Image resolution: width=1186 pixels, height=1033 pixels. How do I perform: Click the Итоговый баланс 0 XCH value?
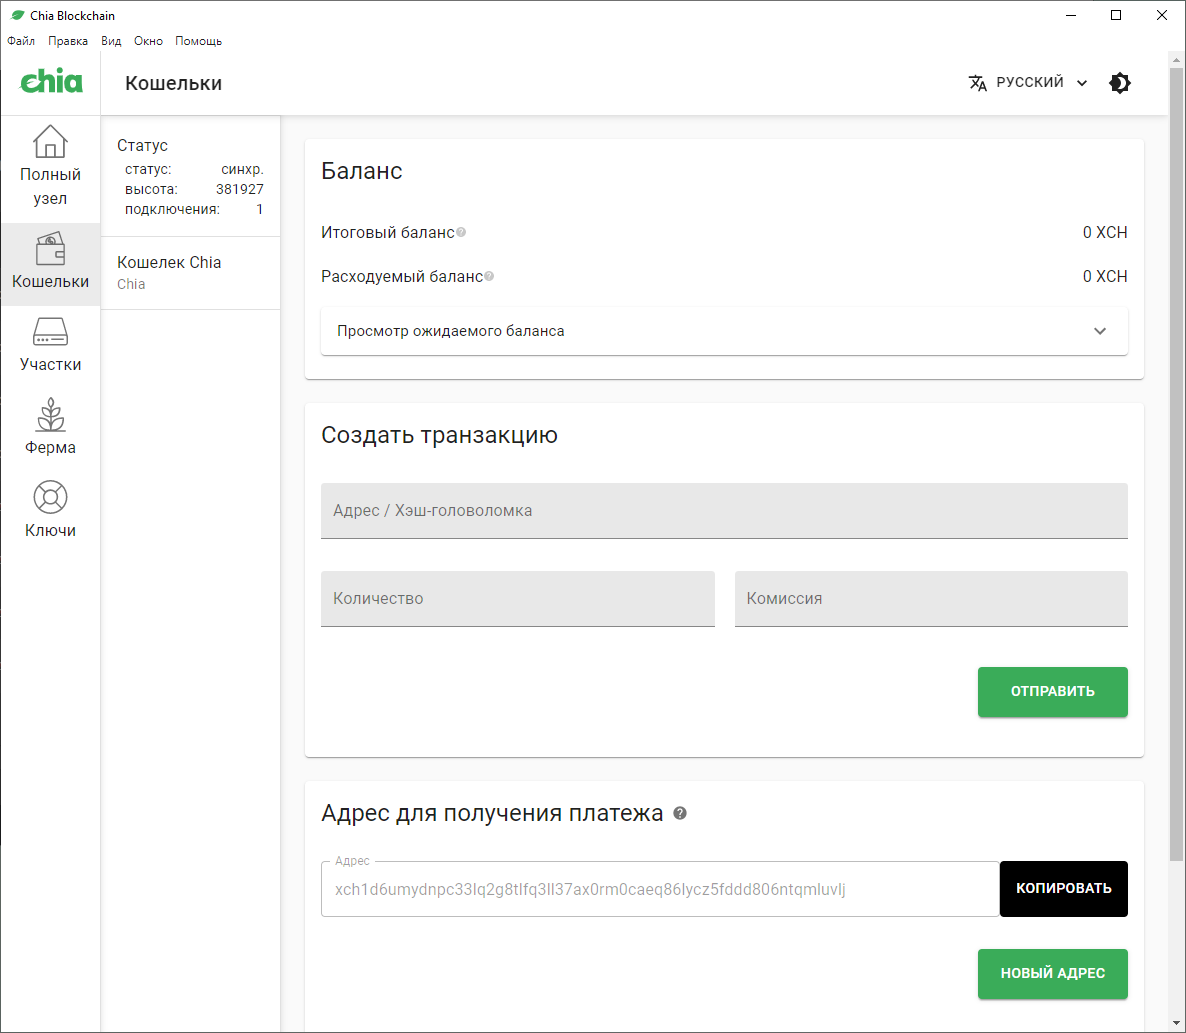point(1104,232)
